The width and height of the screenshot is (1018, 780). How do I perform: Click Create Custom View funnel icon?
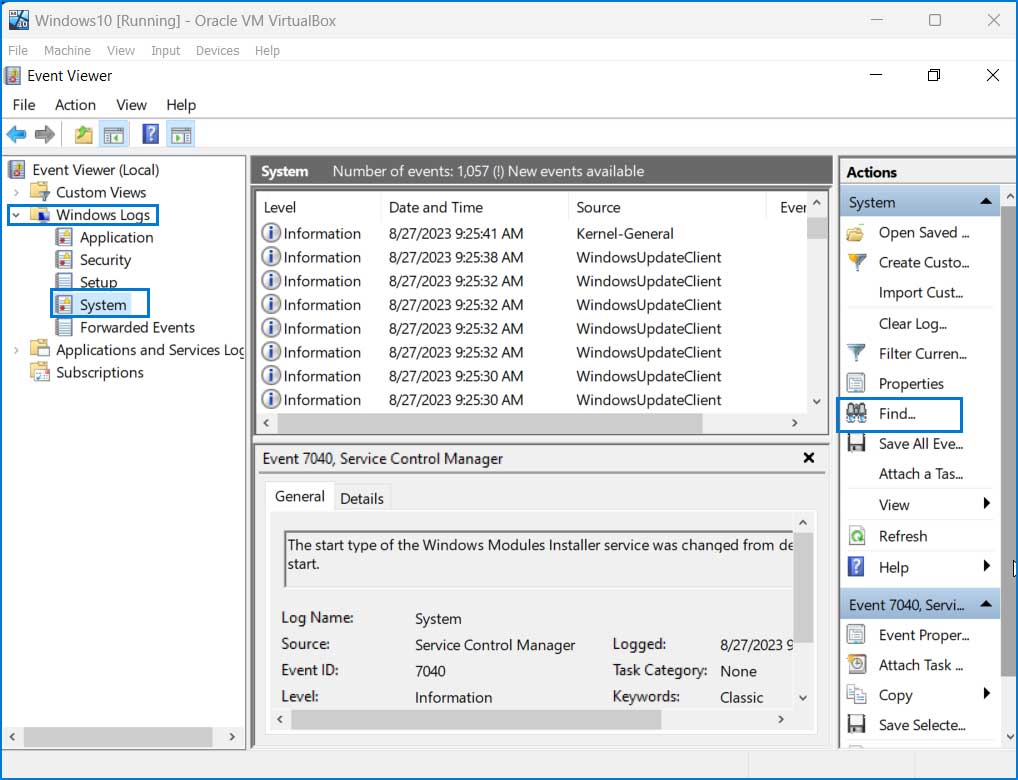857,262
